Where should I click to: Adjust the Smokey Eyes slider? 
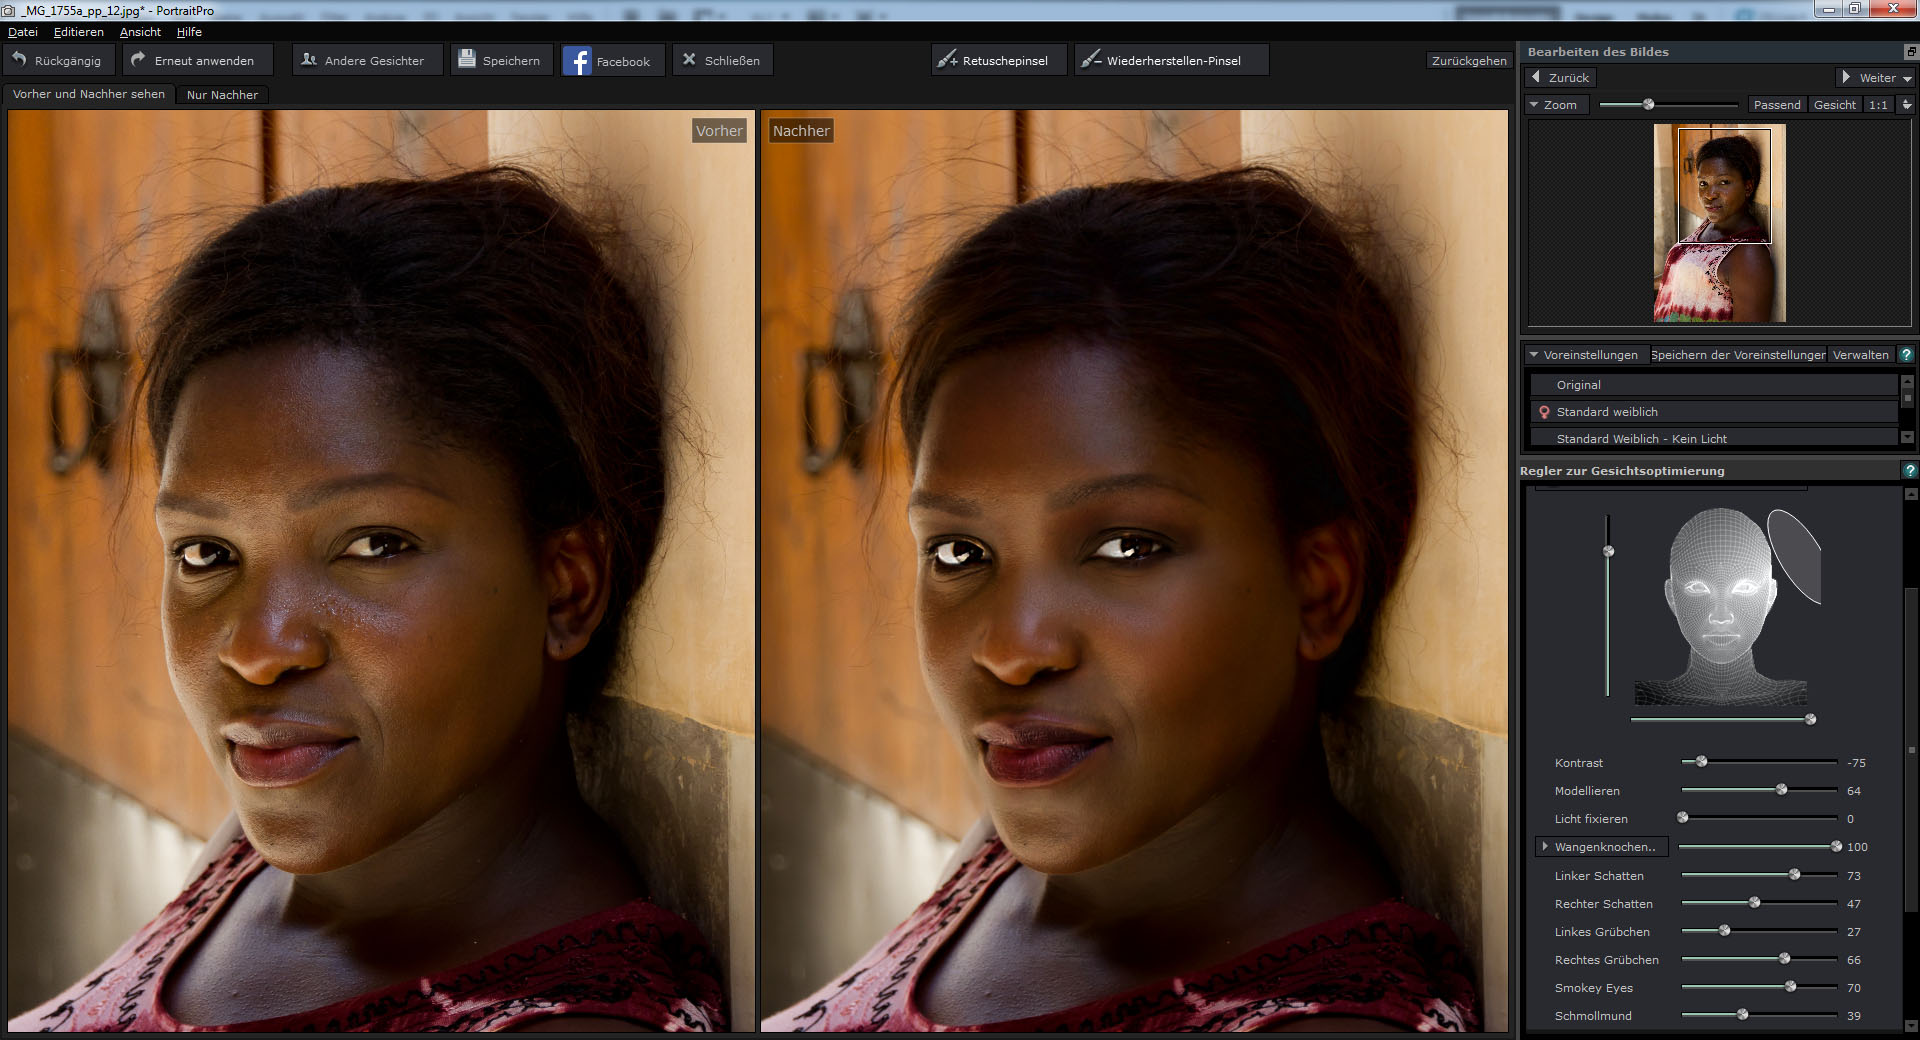tap(1791, 987)
